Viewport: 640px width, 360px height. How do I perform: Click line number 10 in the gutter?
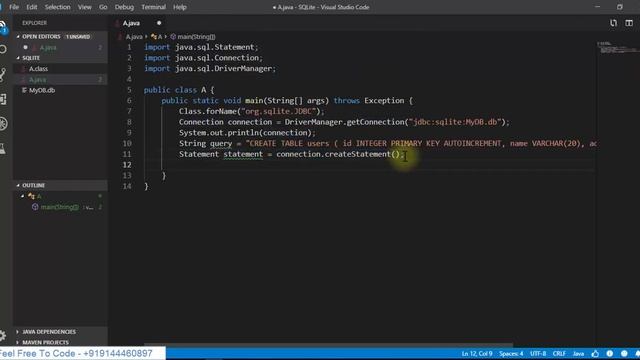[127, 143]
